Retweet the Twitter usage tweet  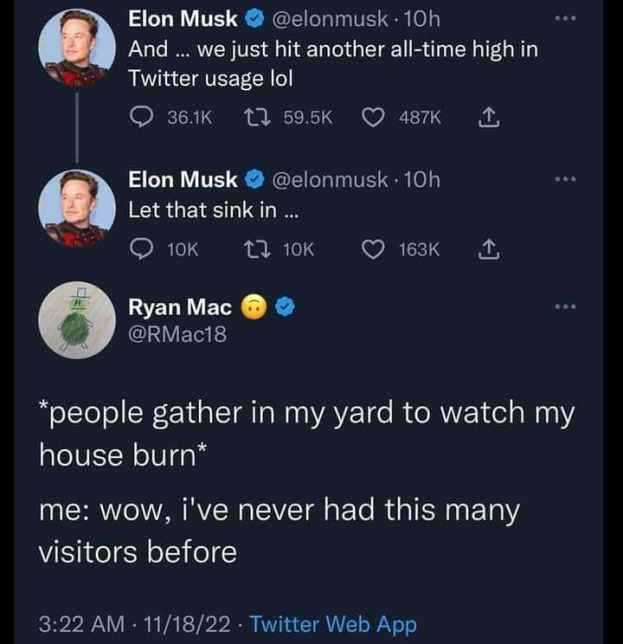(257, 117)
